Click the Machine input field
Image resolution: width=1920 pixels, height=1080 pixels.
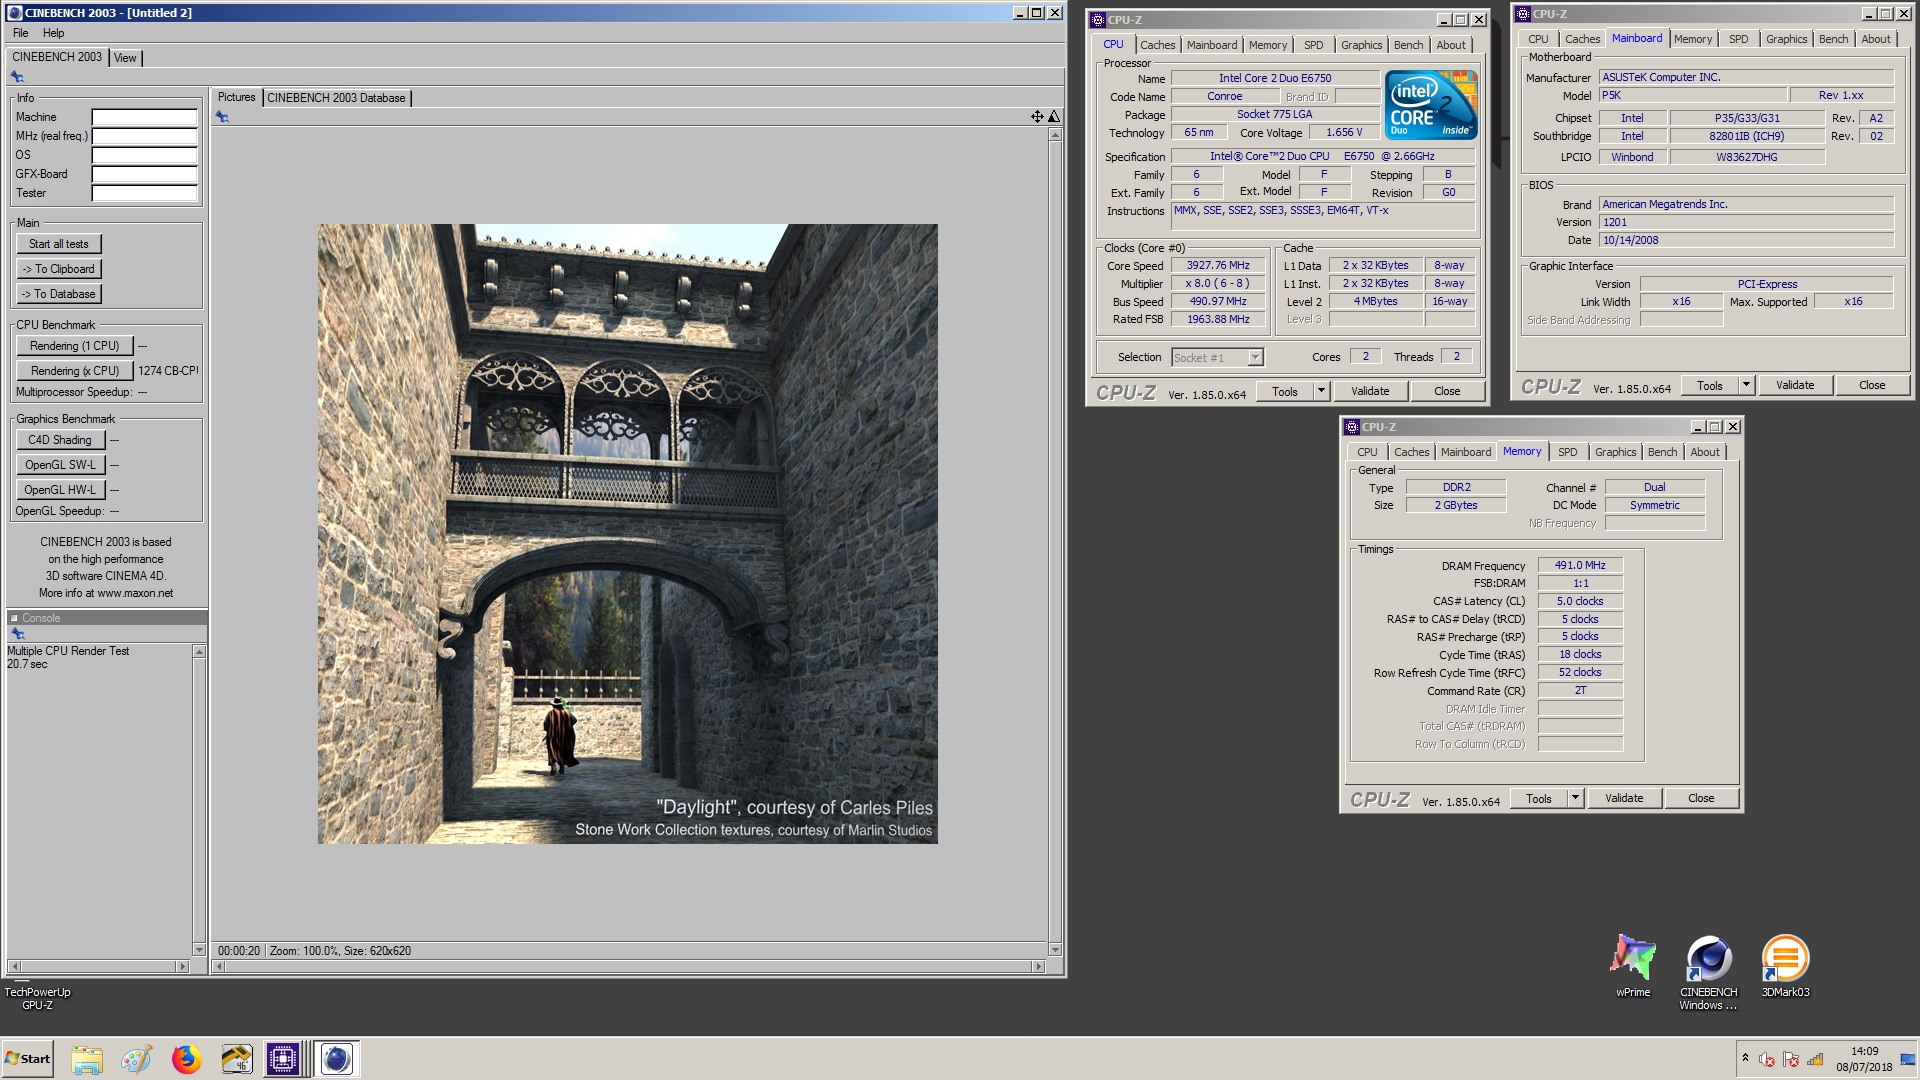pos(145,117)
